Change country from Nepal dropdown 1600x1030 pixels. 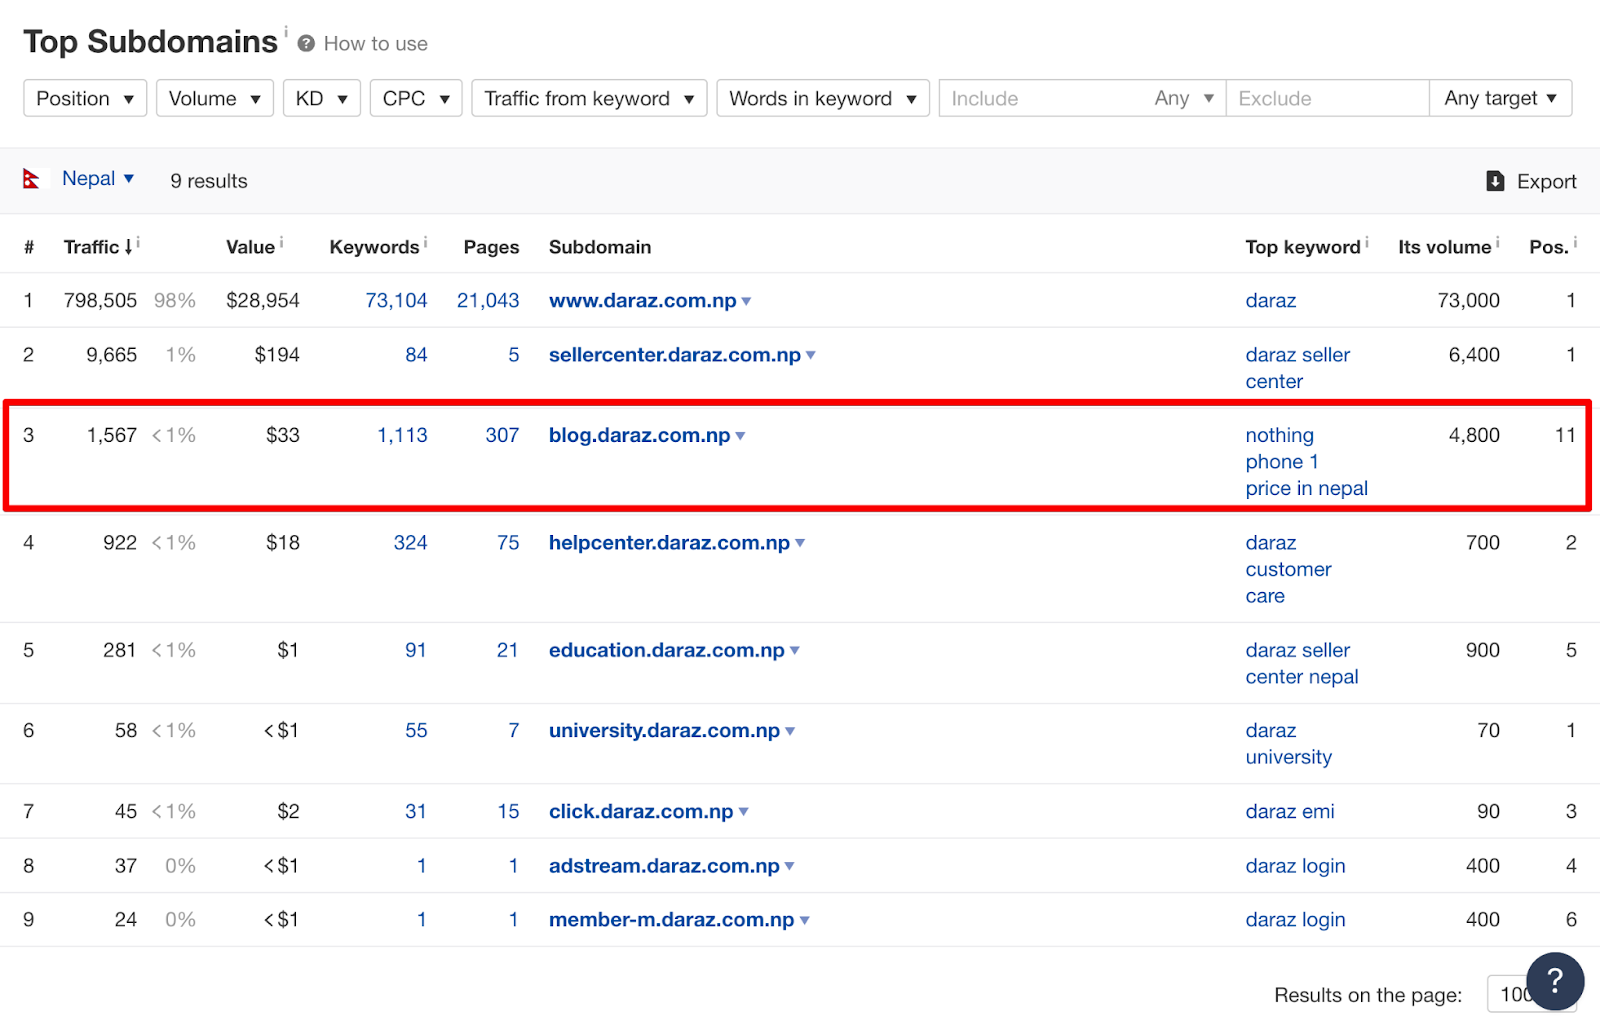(98, 179)
